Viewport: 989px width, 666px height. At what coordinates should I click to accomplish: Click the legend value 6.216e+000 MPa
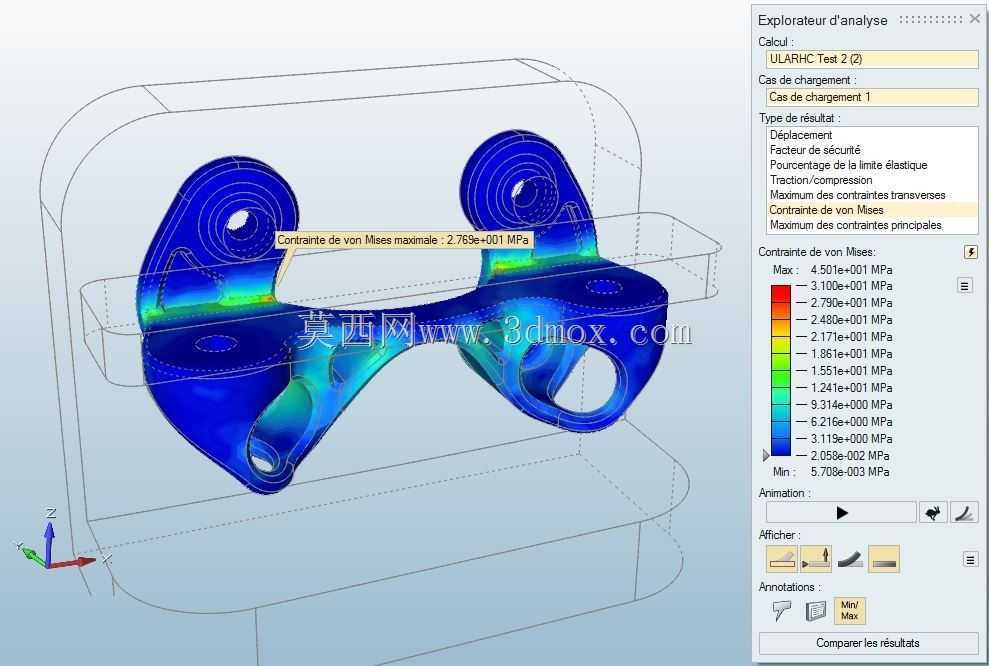click(x=851, y=422)
